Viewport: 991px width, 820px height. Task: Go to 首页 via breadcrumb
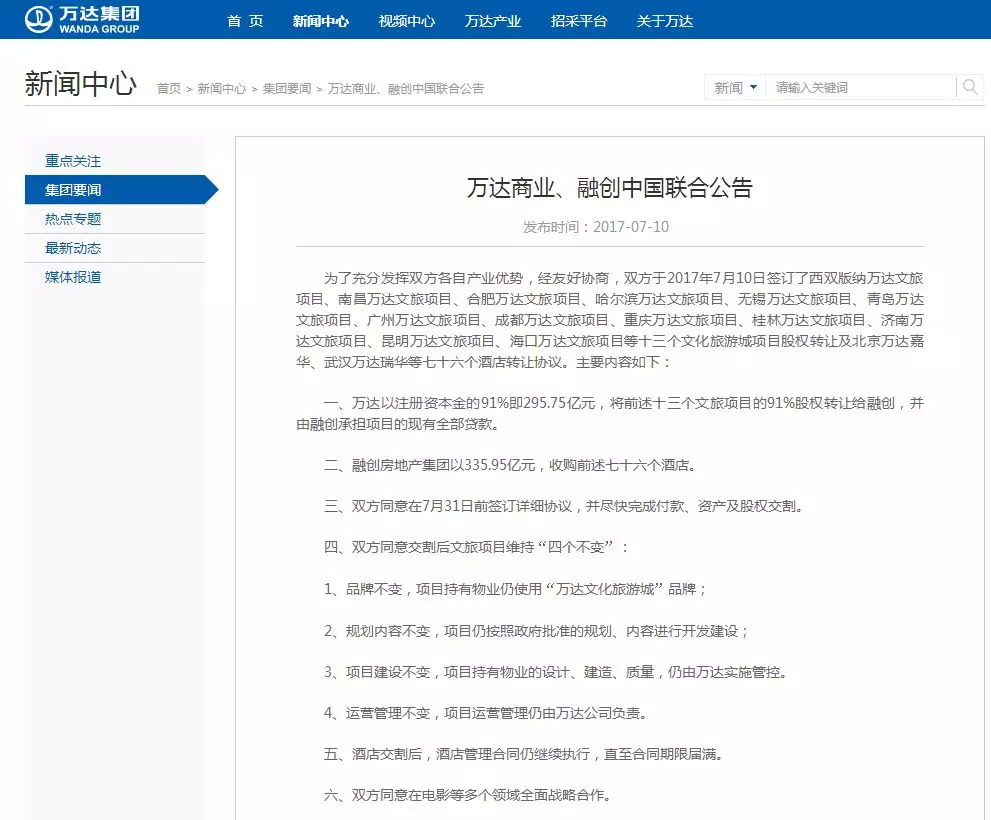pyautogui.click(x=169, y=89)
